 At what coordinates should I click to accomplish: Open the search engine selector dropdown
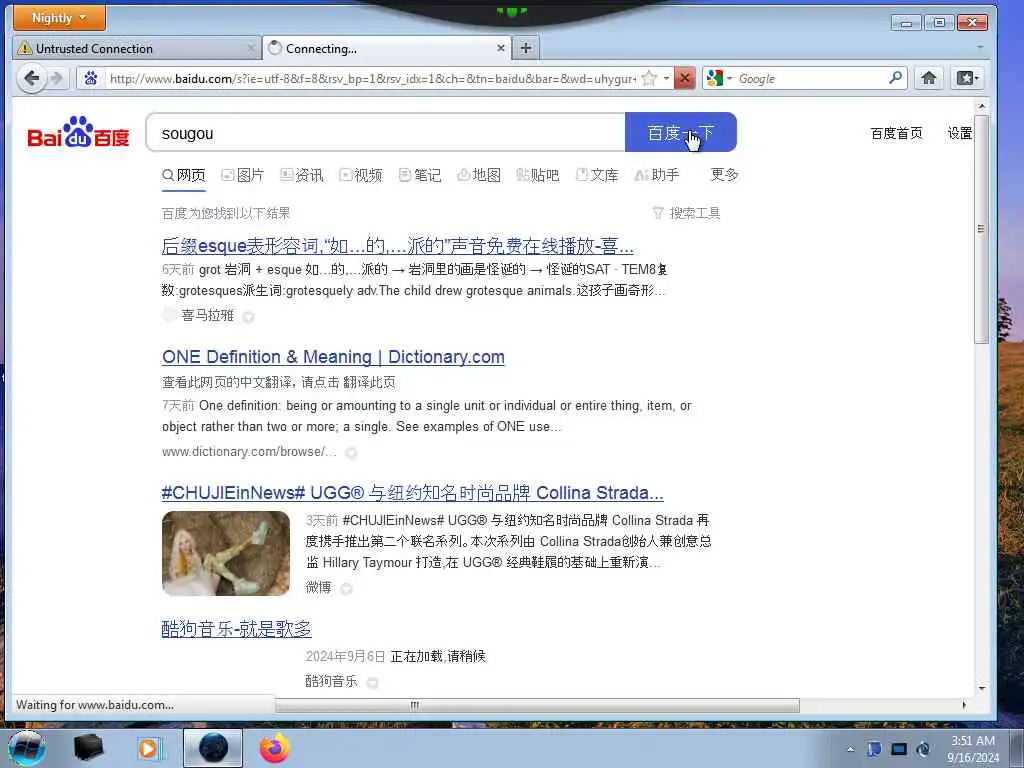pyautogui.click(x=729, y=78)
